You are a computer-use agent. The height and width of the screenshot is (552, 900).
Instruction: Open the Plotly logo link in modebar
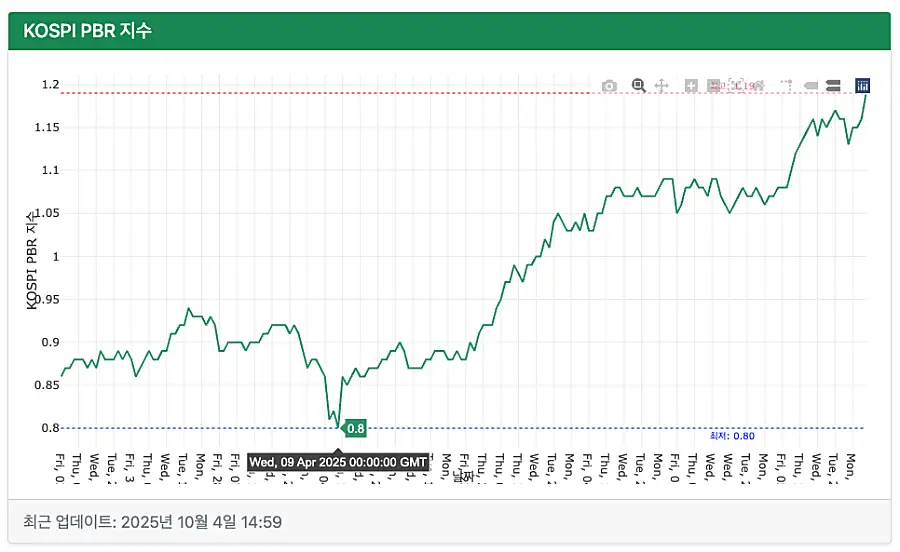(x=863, y=86)
